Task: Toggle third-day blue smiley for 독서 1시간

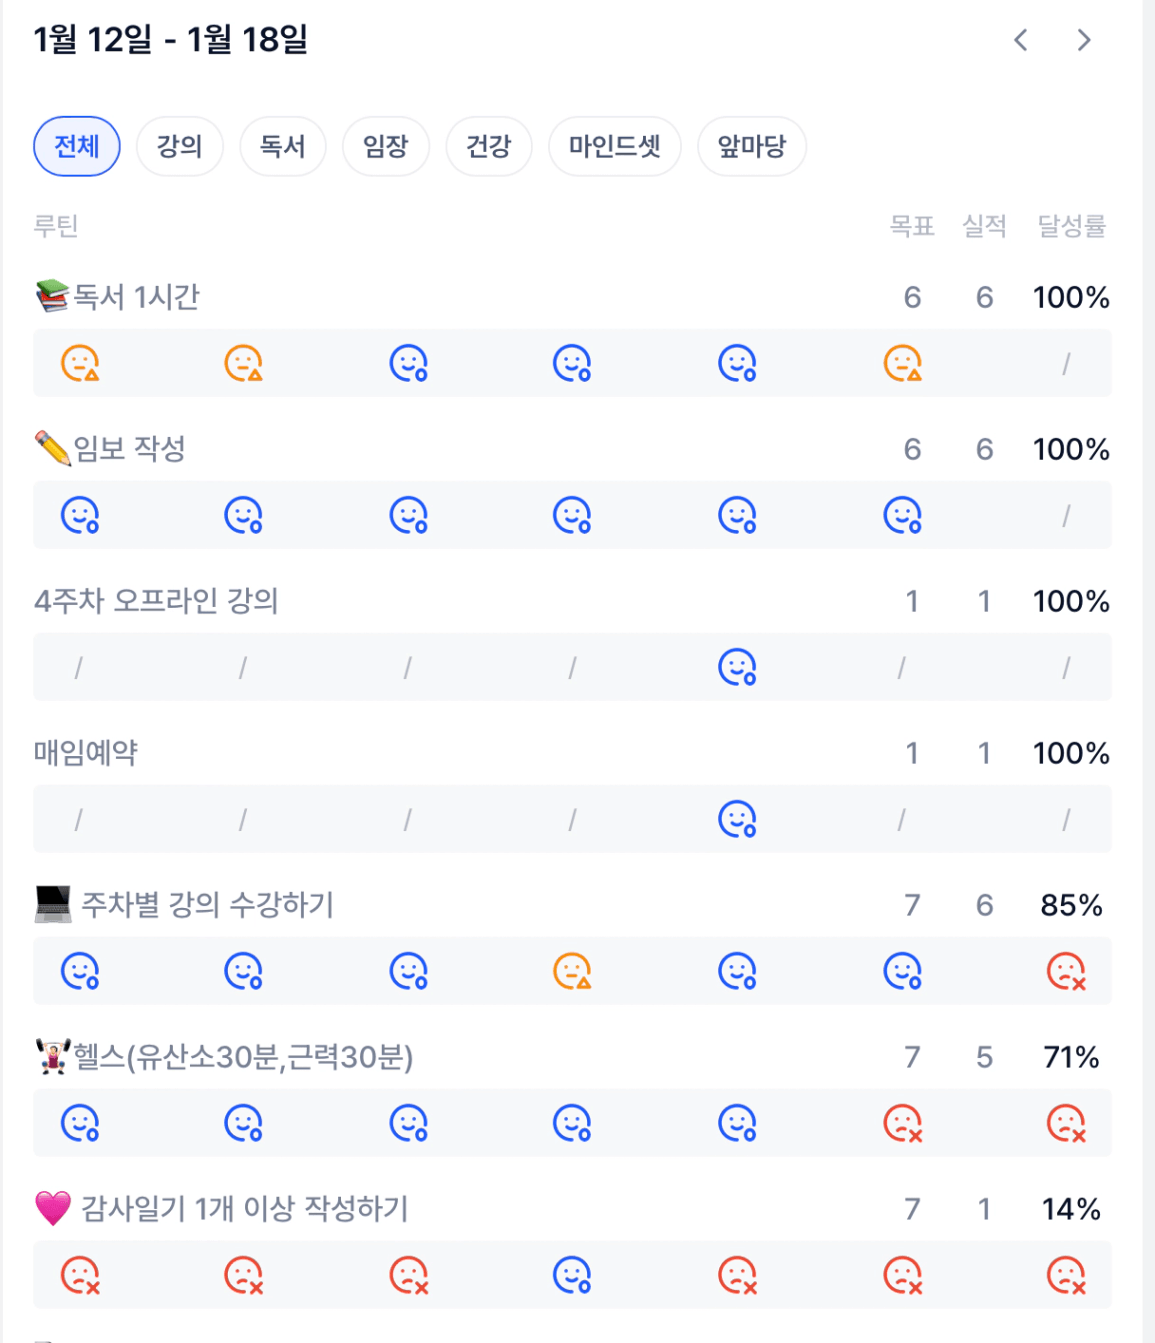Action: click(408, 363)
